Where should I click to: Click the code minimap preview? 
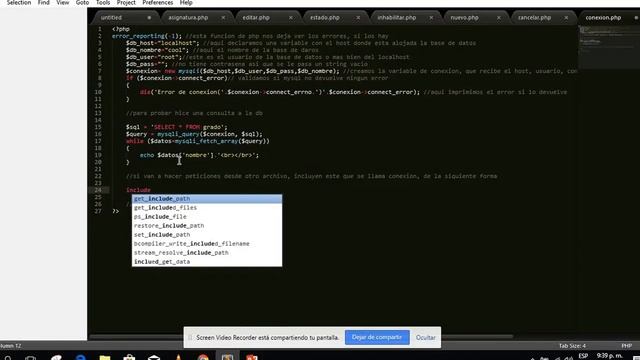pos(609,47)
